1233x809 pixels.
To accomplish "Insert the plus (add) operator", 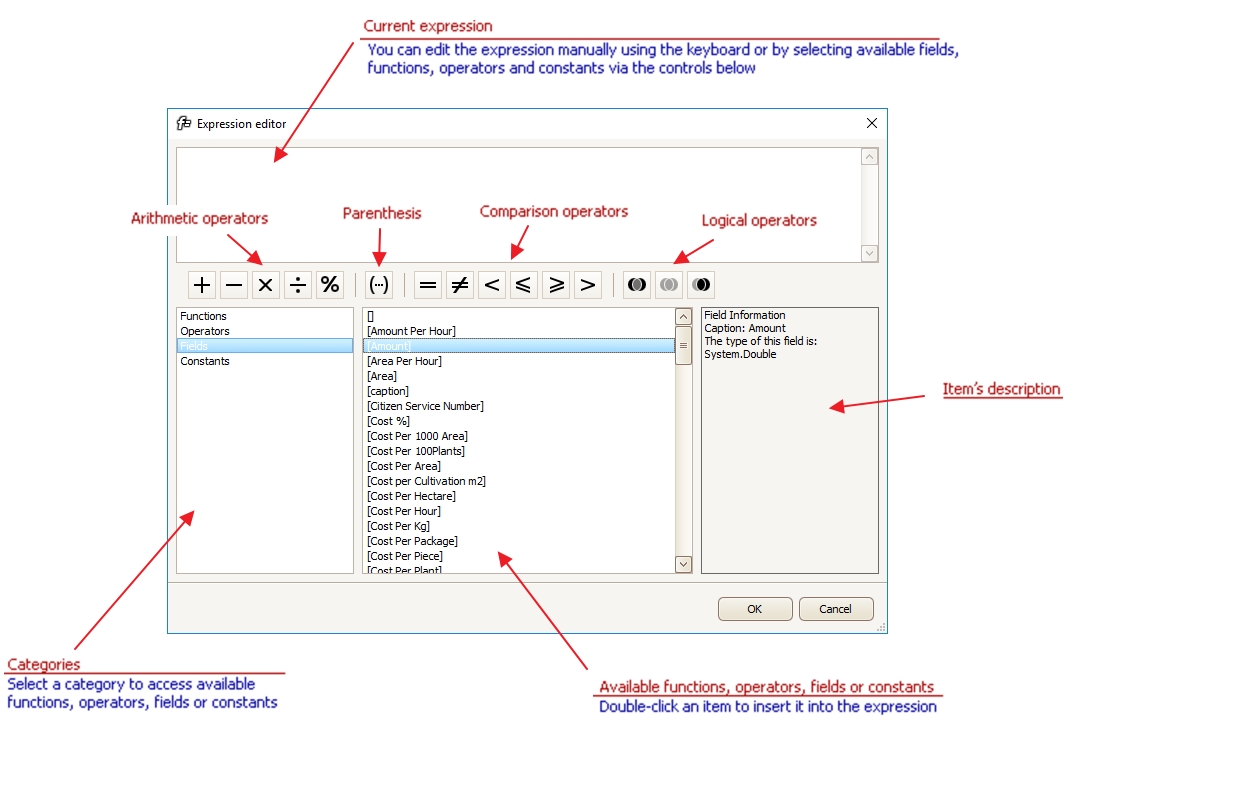I will coord(202,285).
